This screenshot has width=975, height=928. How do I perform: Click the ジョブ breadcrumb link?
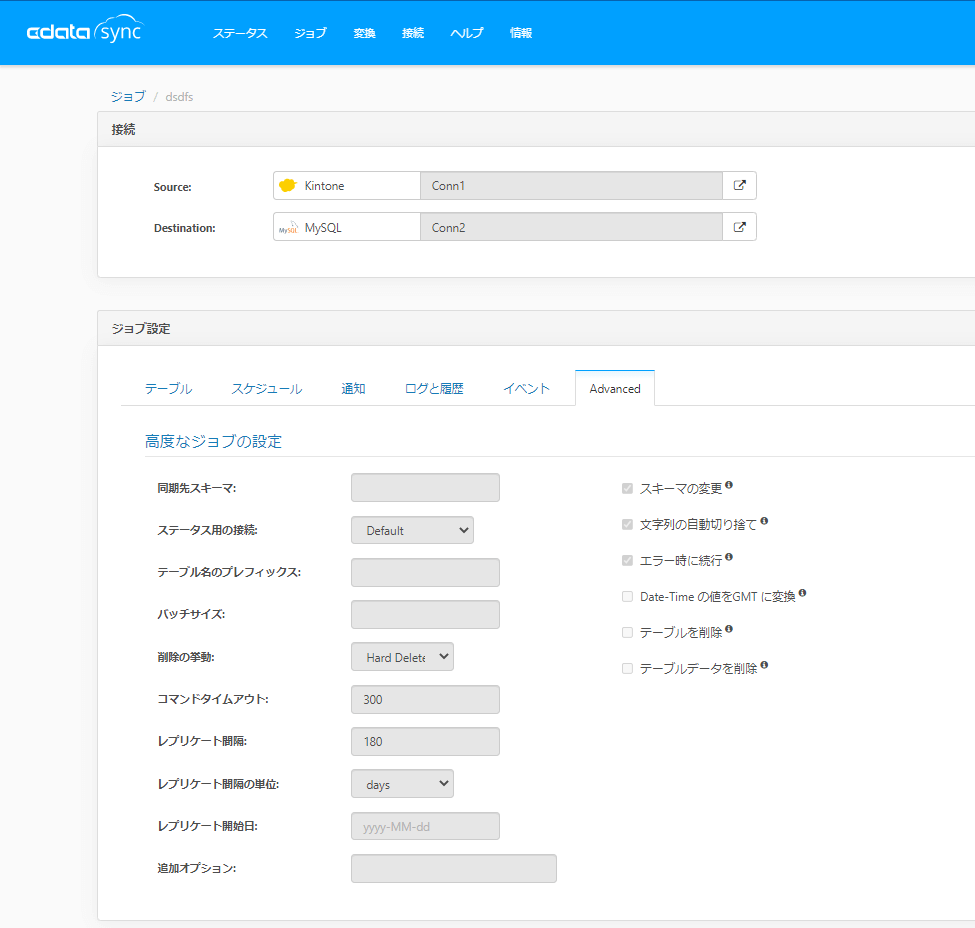click(x=127, y=96)
